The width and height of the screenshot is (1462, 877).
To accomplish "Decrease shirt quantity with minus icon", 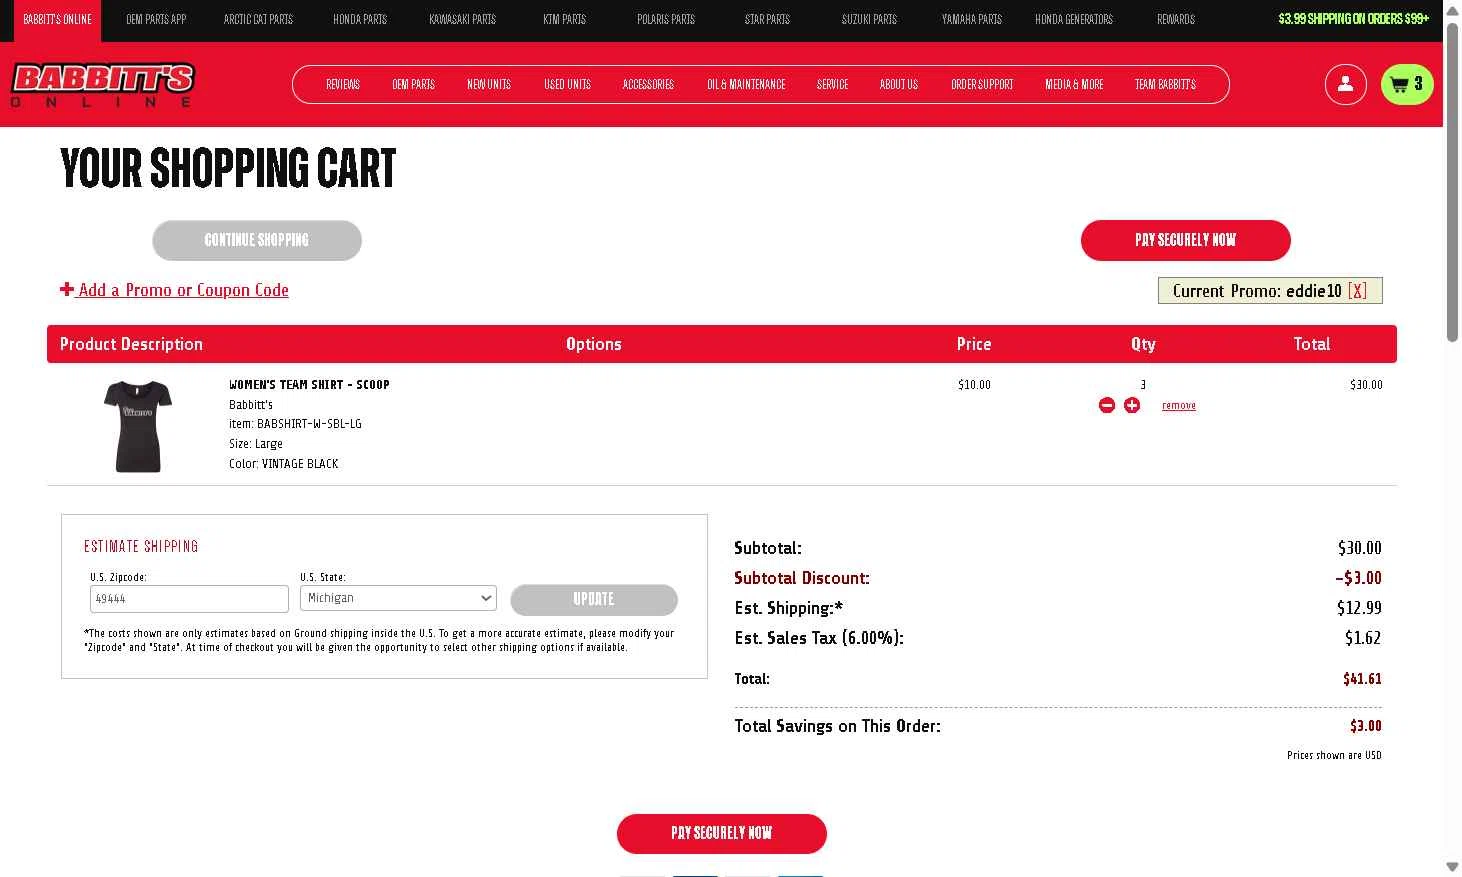I will click(x=1107, y=405).
